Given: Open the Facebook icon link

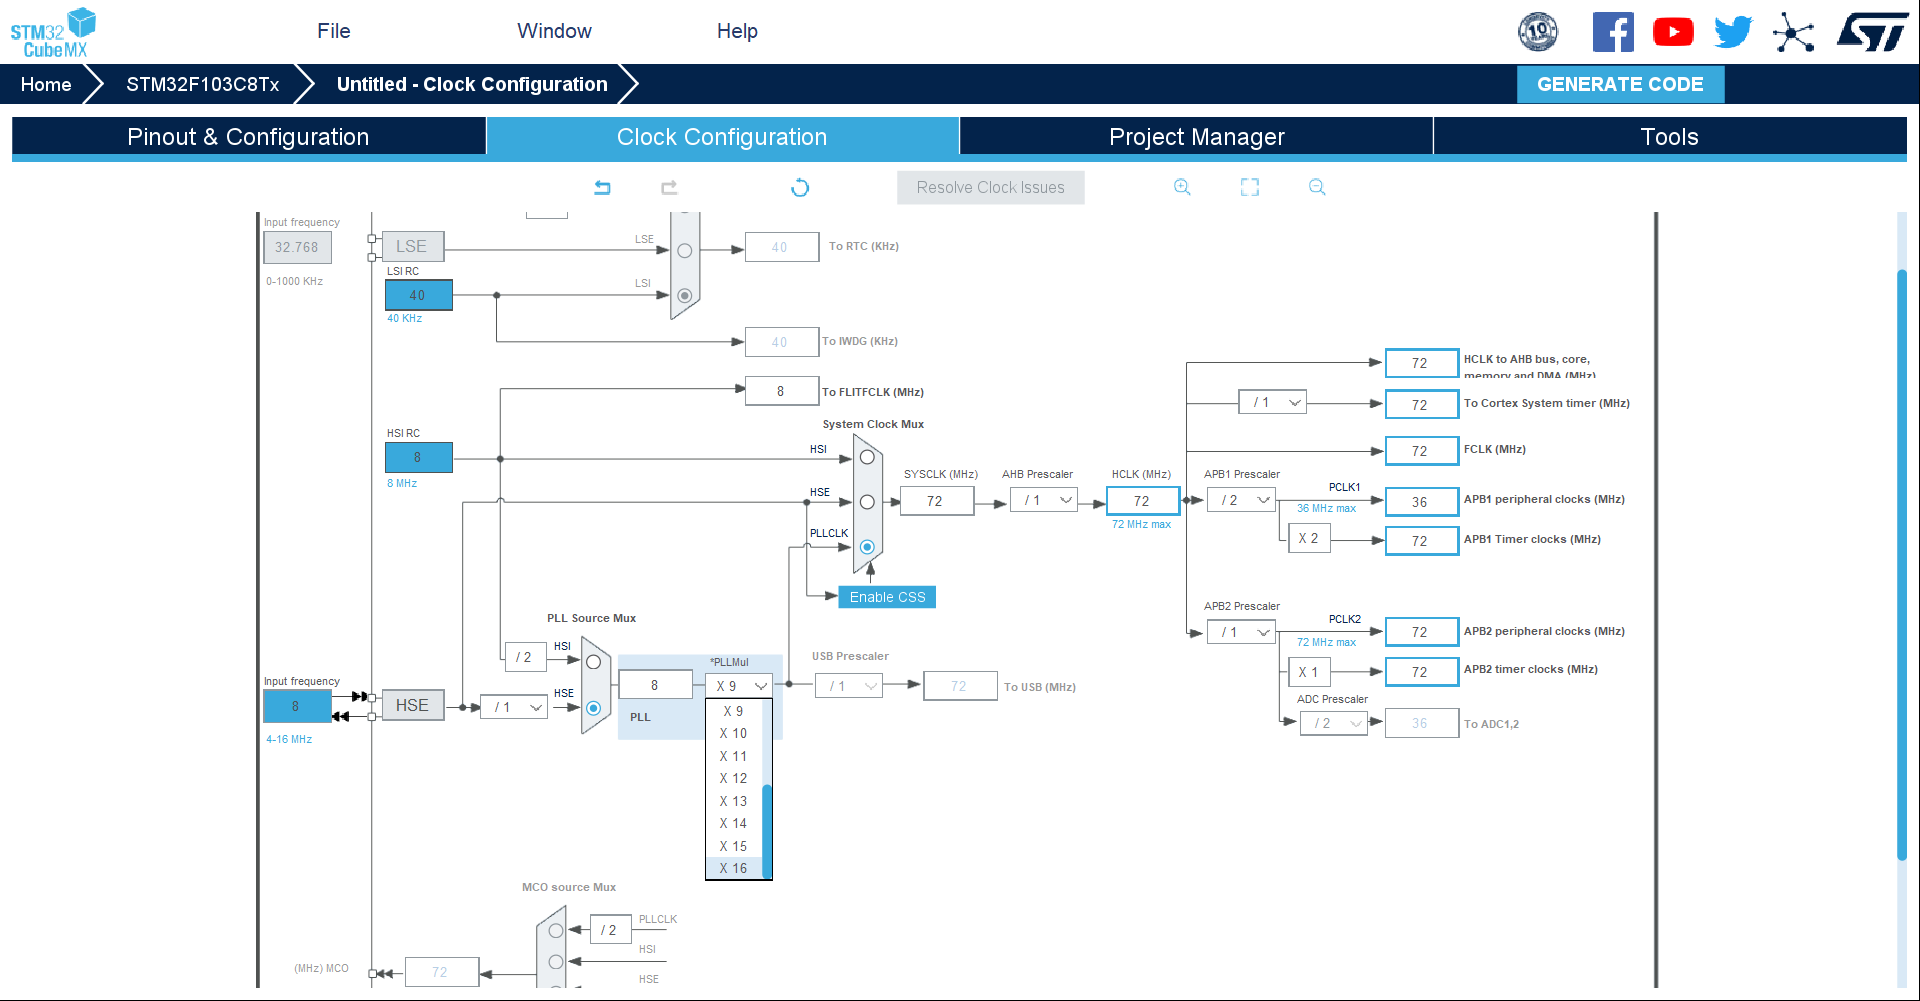Looking at the screenshot, I should [x=1613, y=32].
